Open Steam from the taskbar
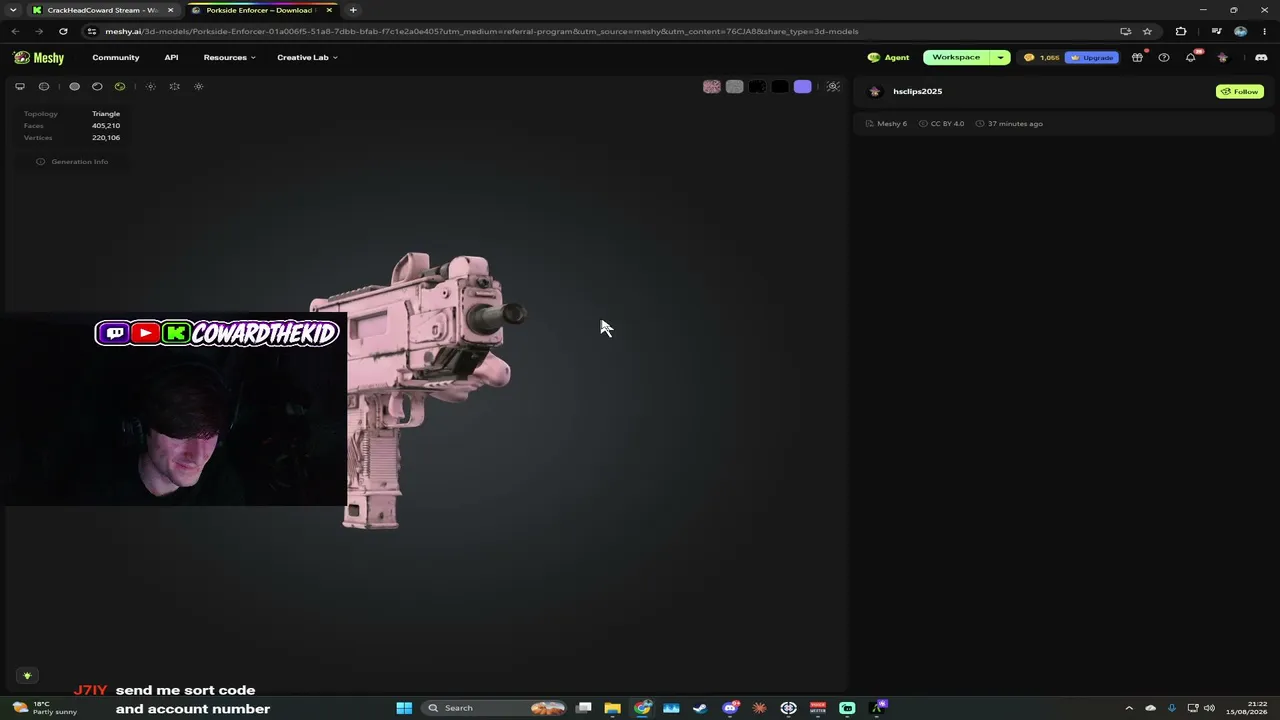This screenshot has height=720, width=1280. tap(700, 708)
